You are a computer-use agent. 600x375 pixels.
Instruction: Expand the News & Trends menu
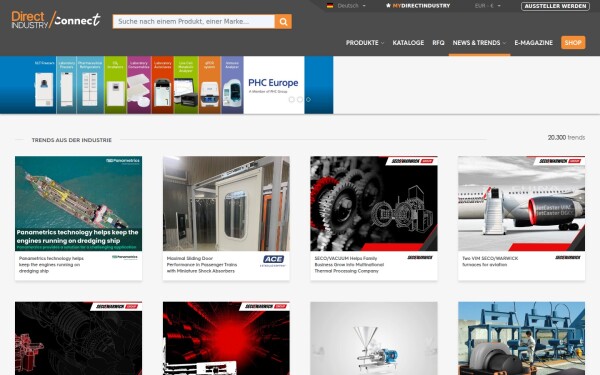pyautogui.click(x=479, y=43)
